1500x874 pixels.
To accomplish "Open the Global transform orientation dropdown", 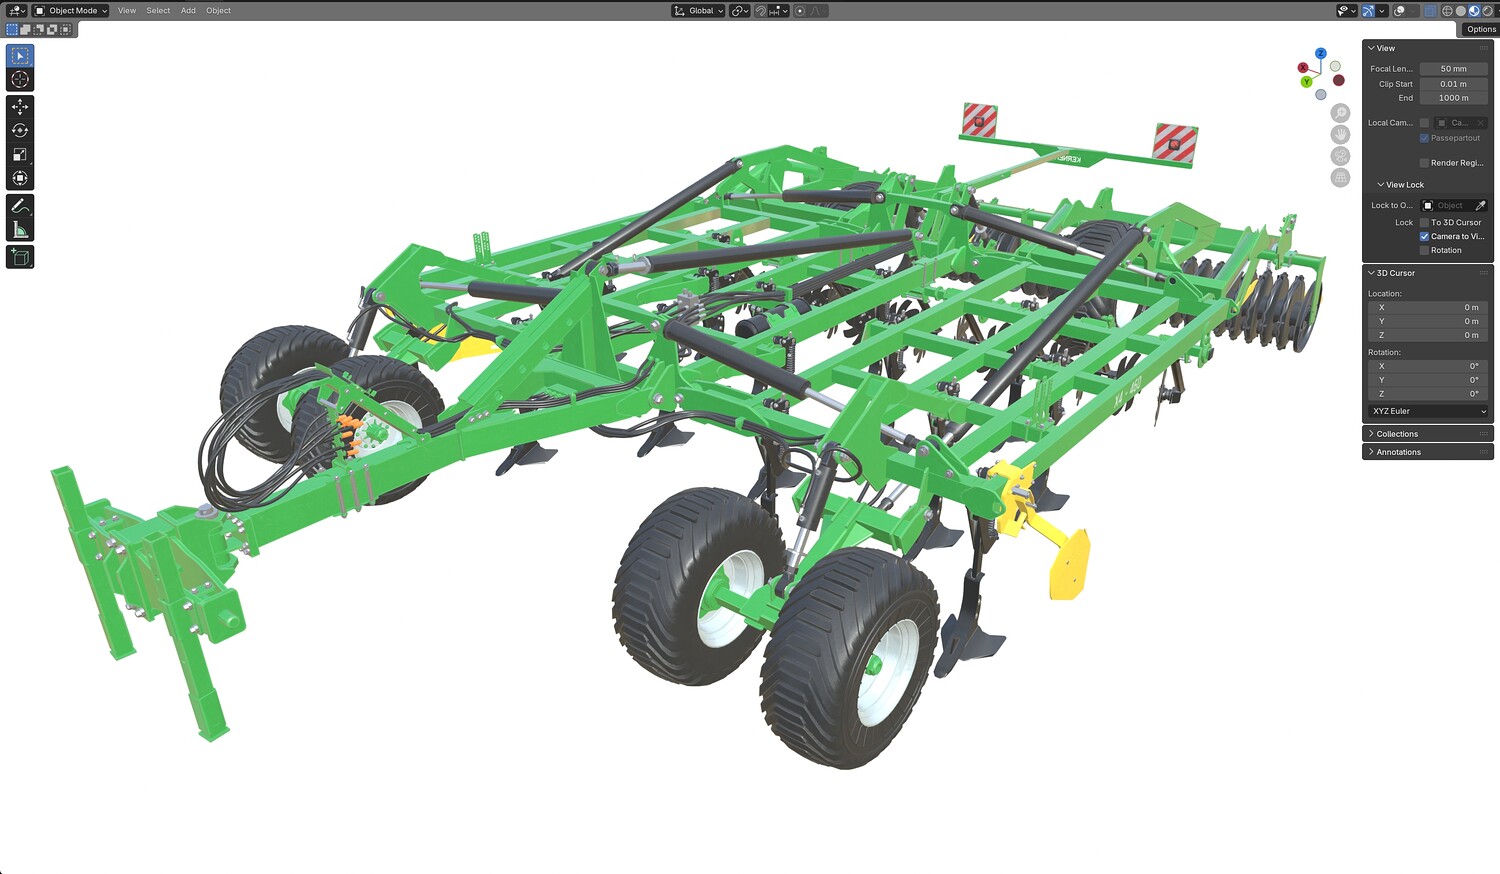I will click(698, 11).
